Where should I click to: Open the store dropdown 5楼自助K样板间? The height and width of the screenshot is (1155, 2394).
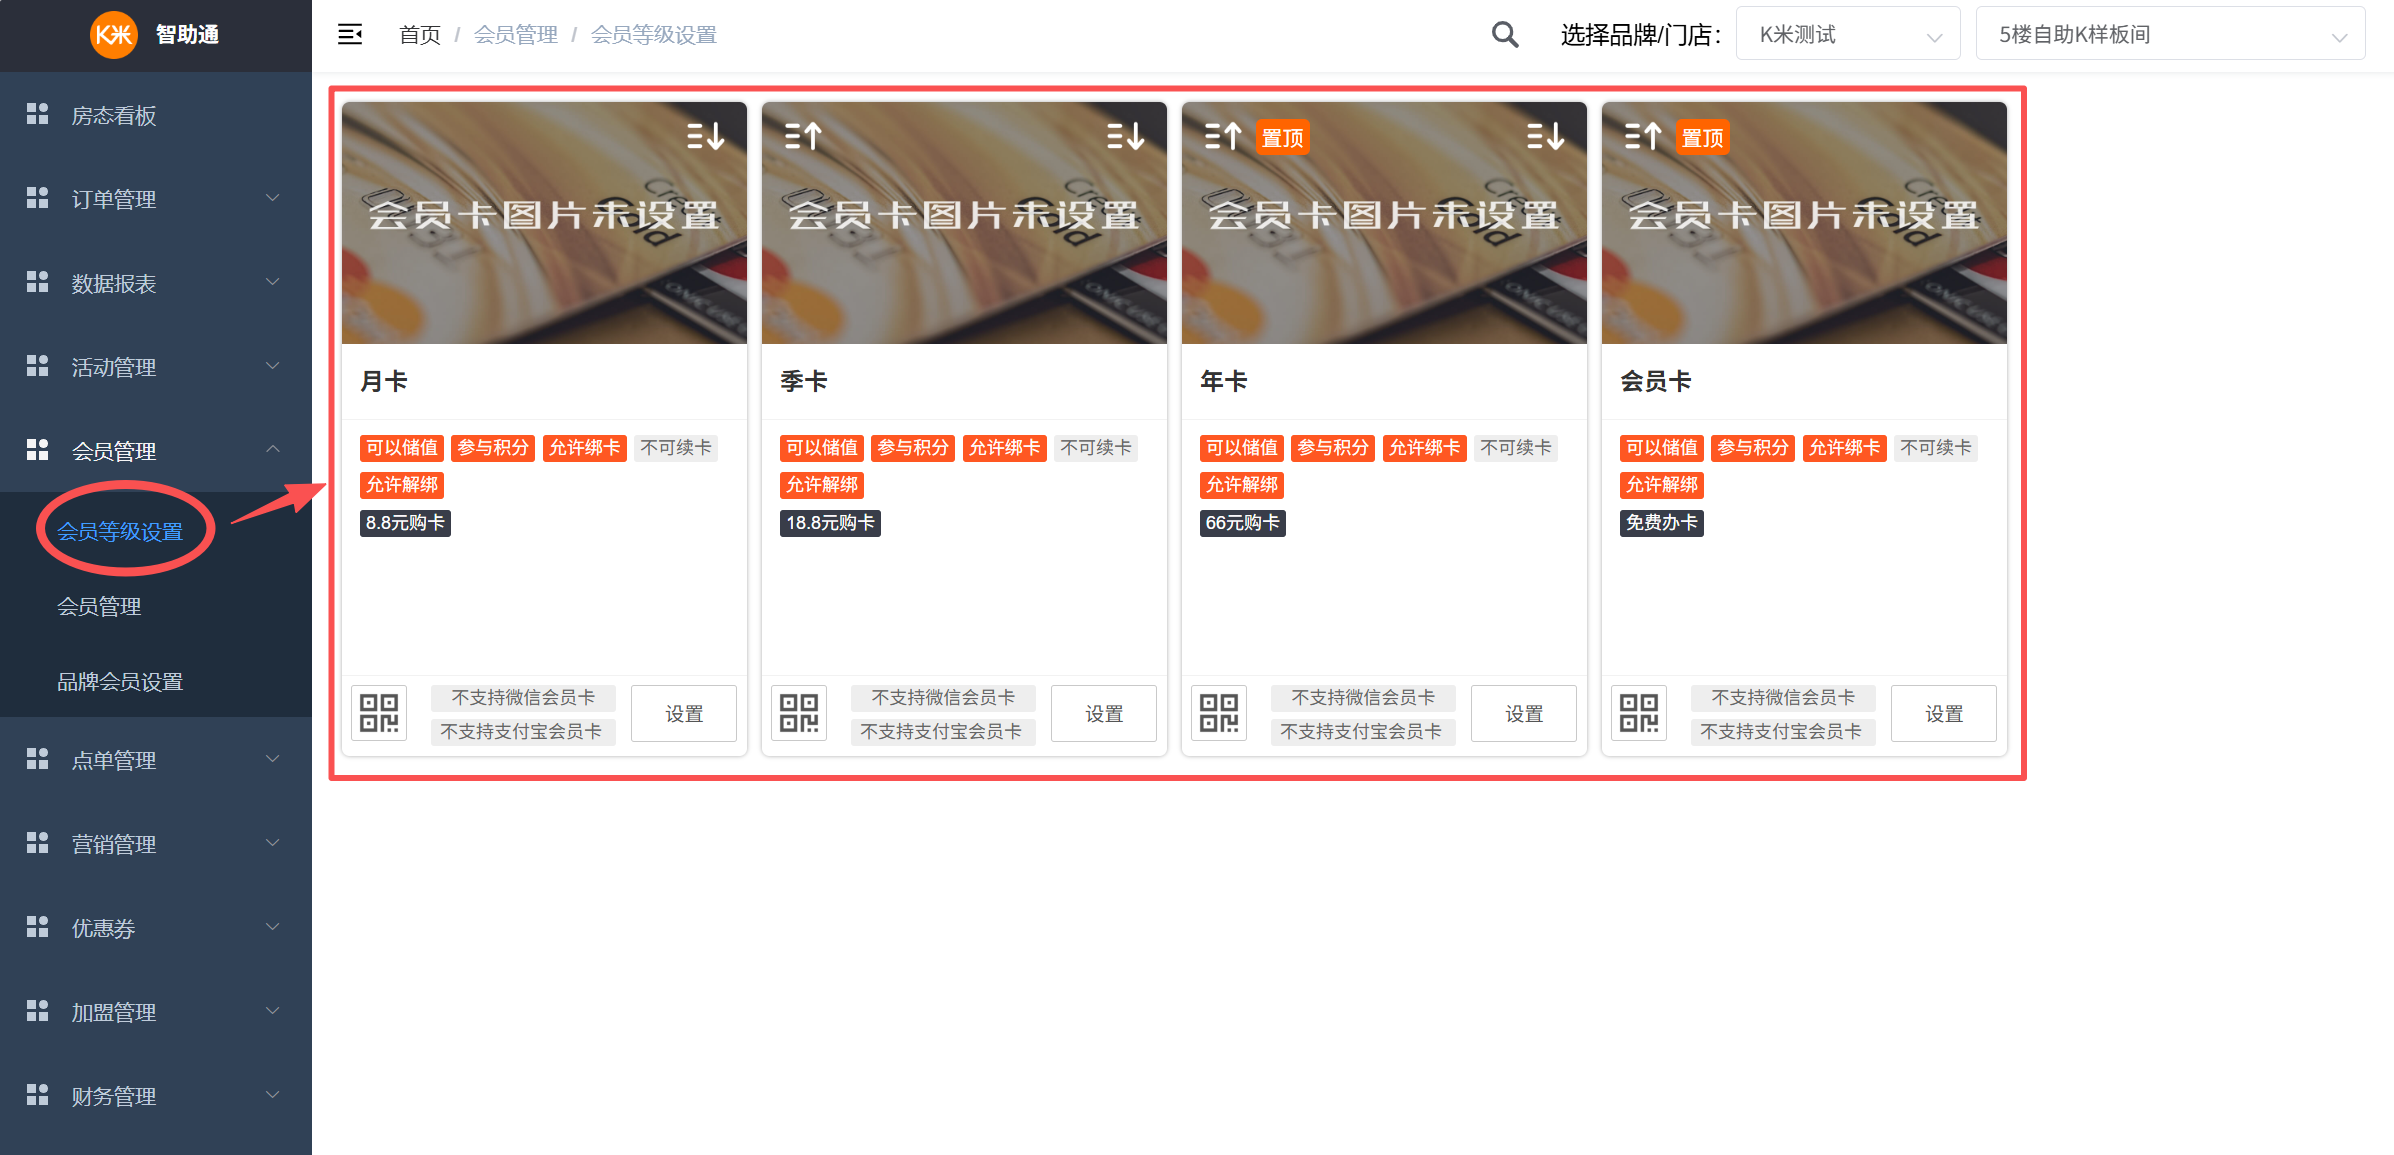pos(2170,35)
